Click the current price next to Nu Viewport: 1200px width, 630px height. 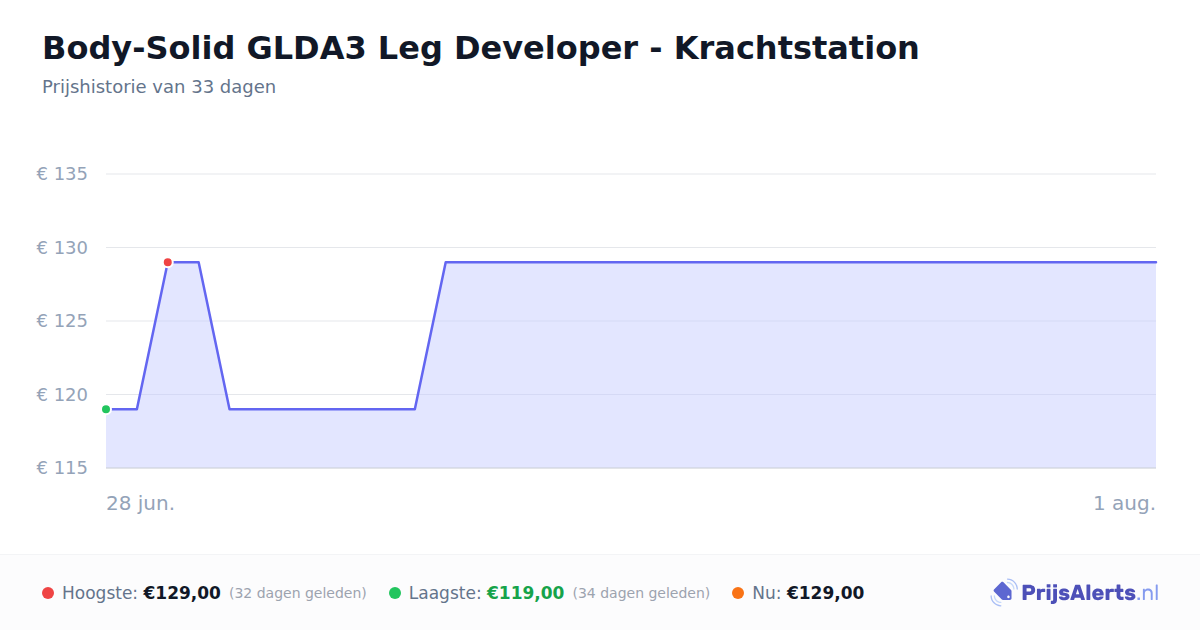tap(825, 593)
